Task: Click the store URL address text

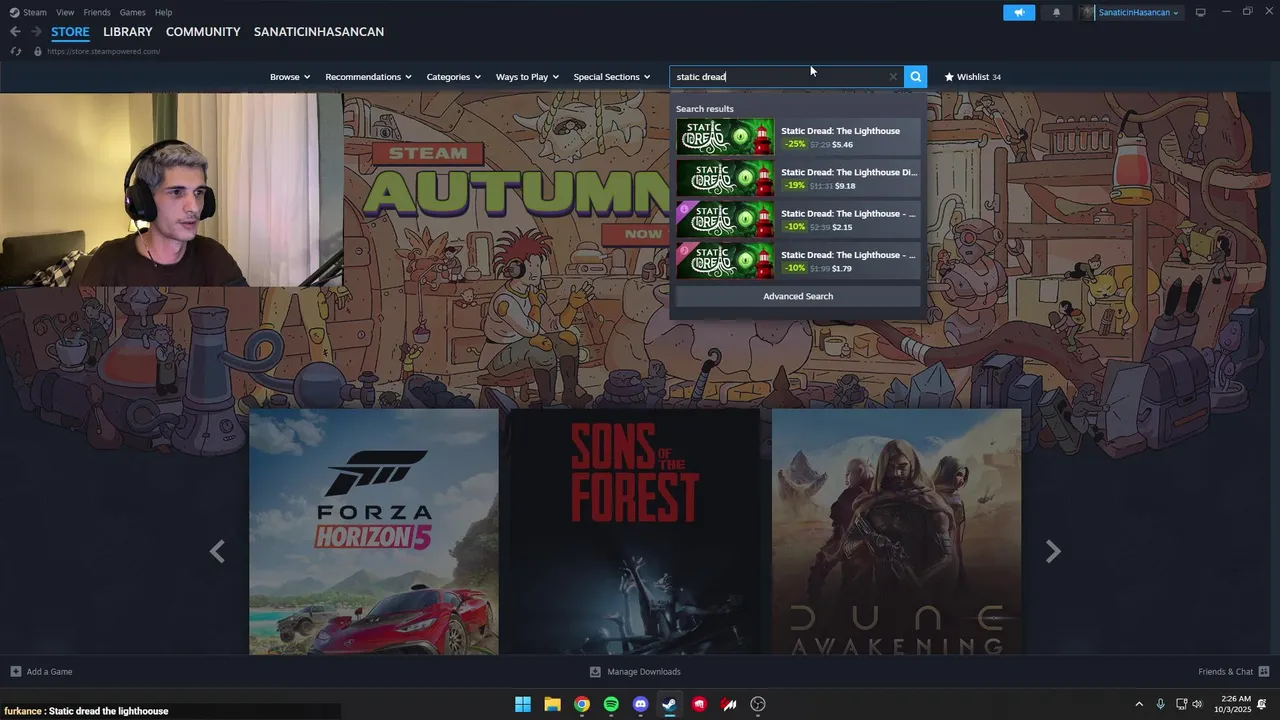Action: pyautogui.click(x=103, y=51)
